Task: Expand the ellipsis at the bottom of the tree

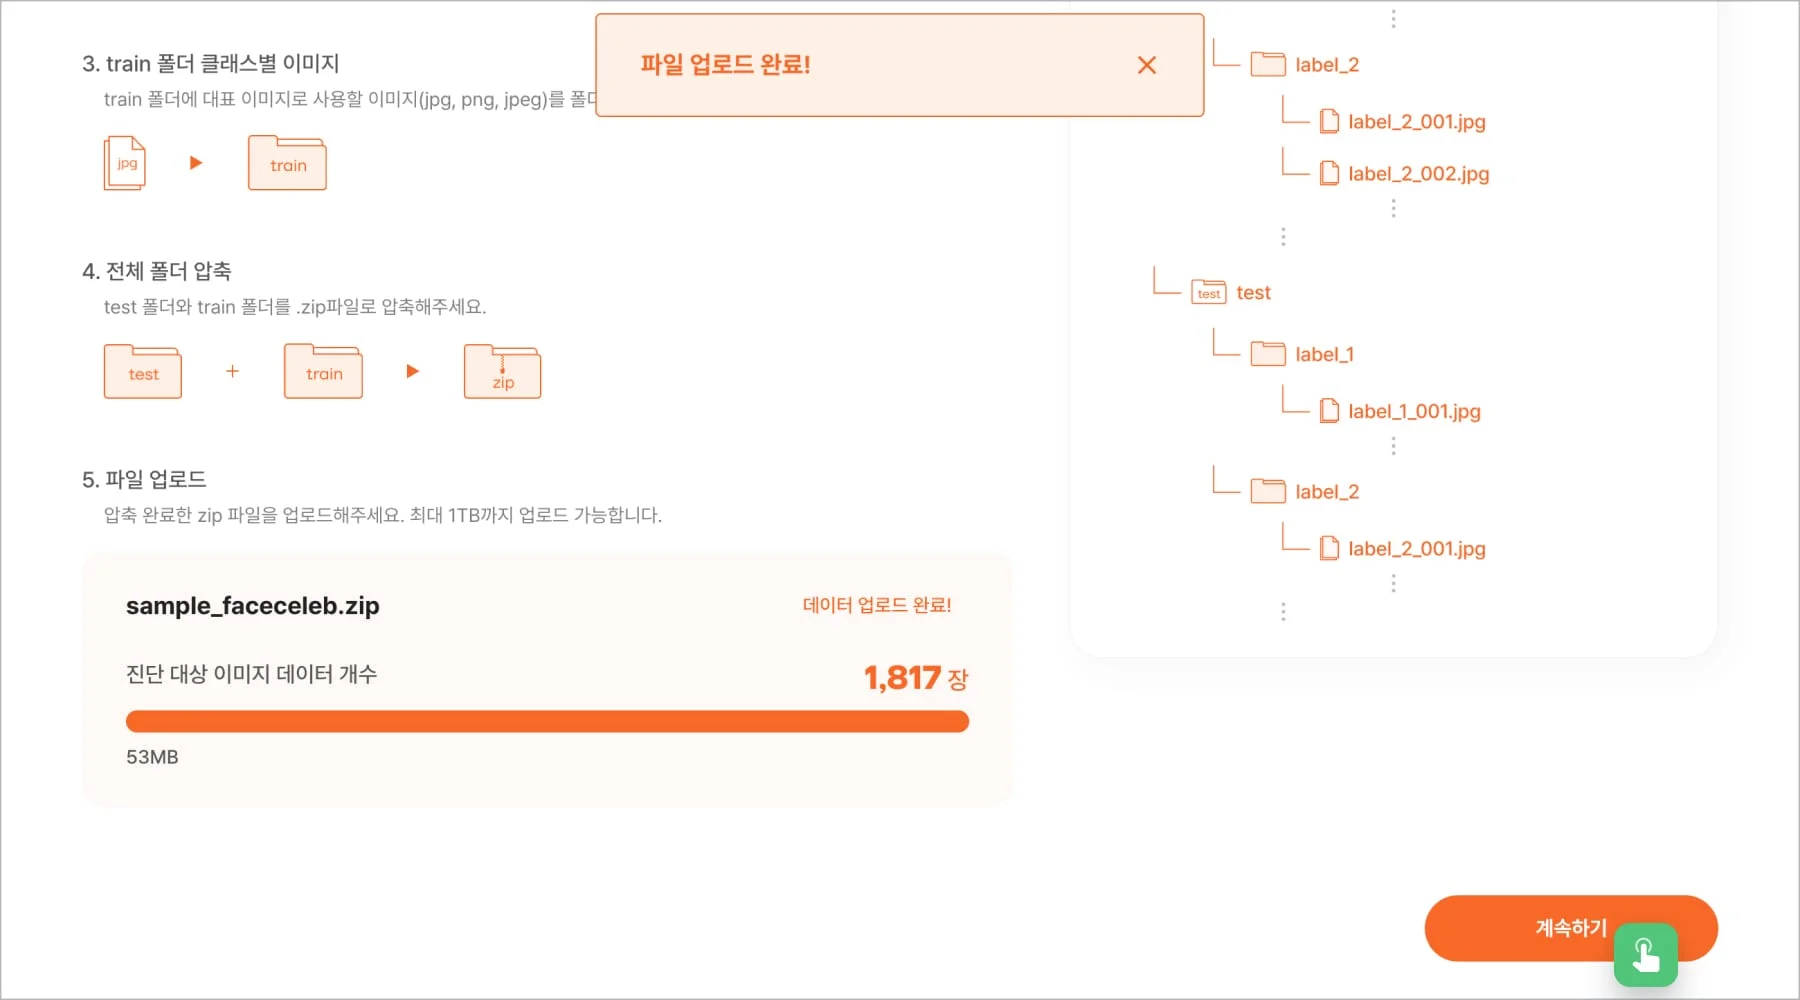Action: [1283, 611]
